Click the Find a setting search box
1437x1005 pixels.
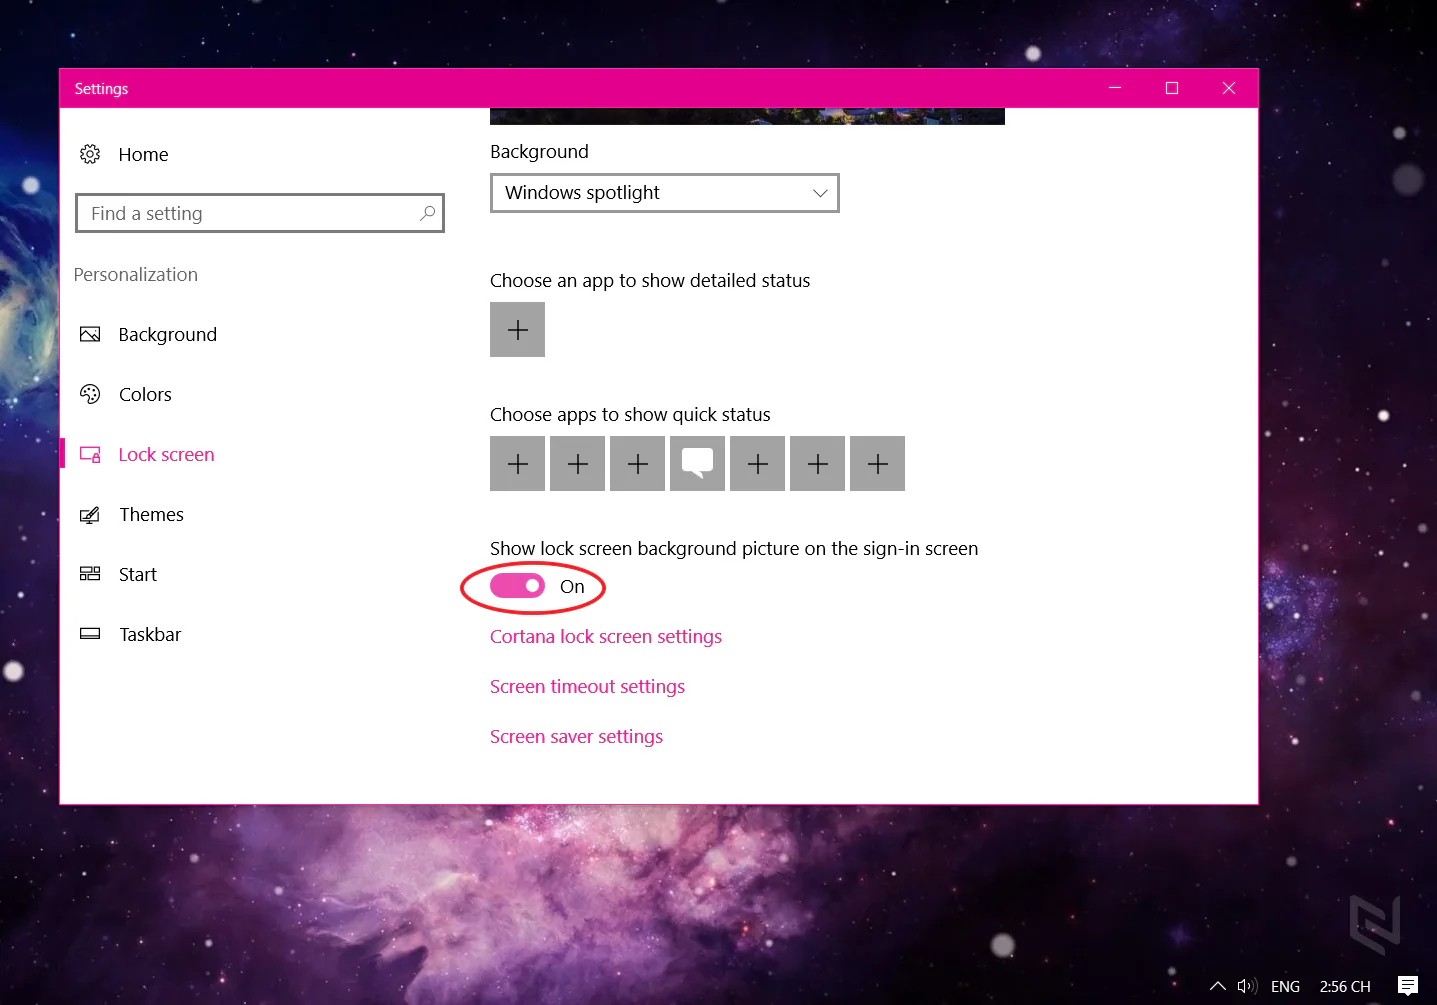pos(260,213)
